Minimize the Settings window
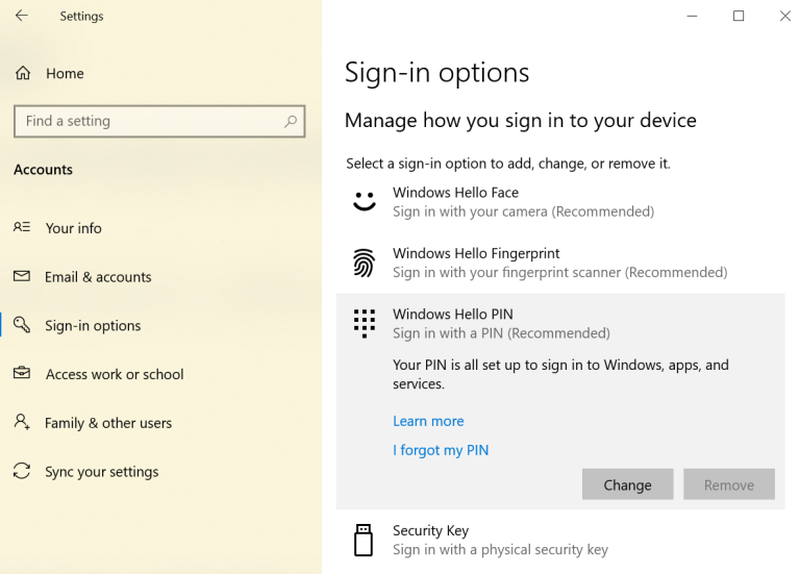 692,16
